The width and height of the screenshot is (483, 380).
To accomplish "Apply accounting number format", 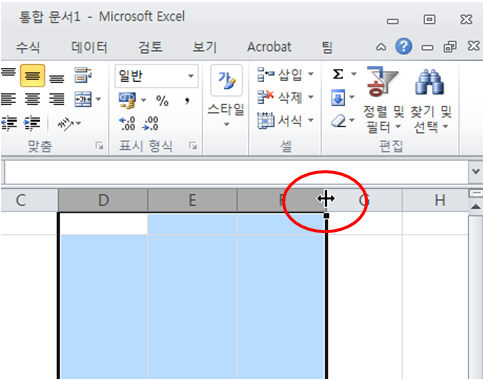I will pos(128,100).
